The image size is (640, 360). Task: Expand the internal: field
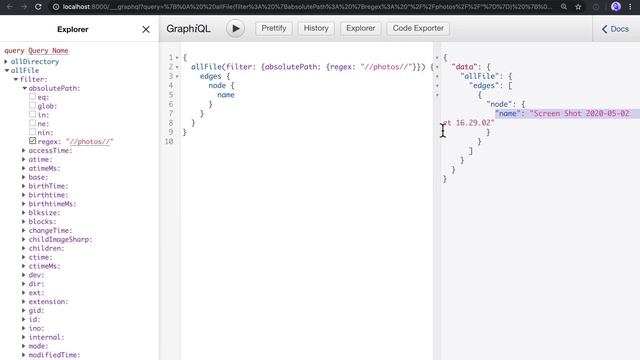click(x=24, y=337)
